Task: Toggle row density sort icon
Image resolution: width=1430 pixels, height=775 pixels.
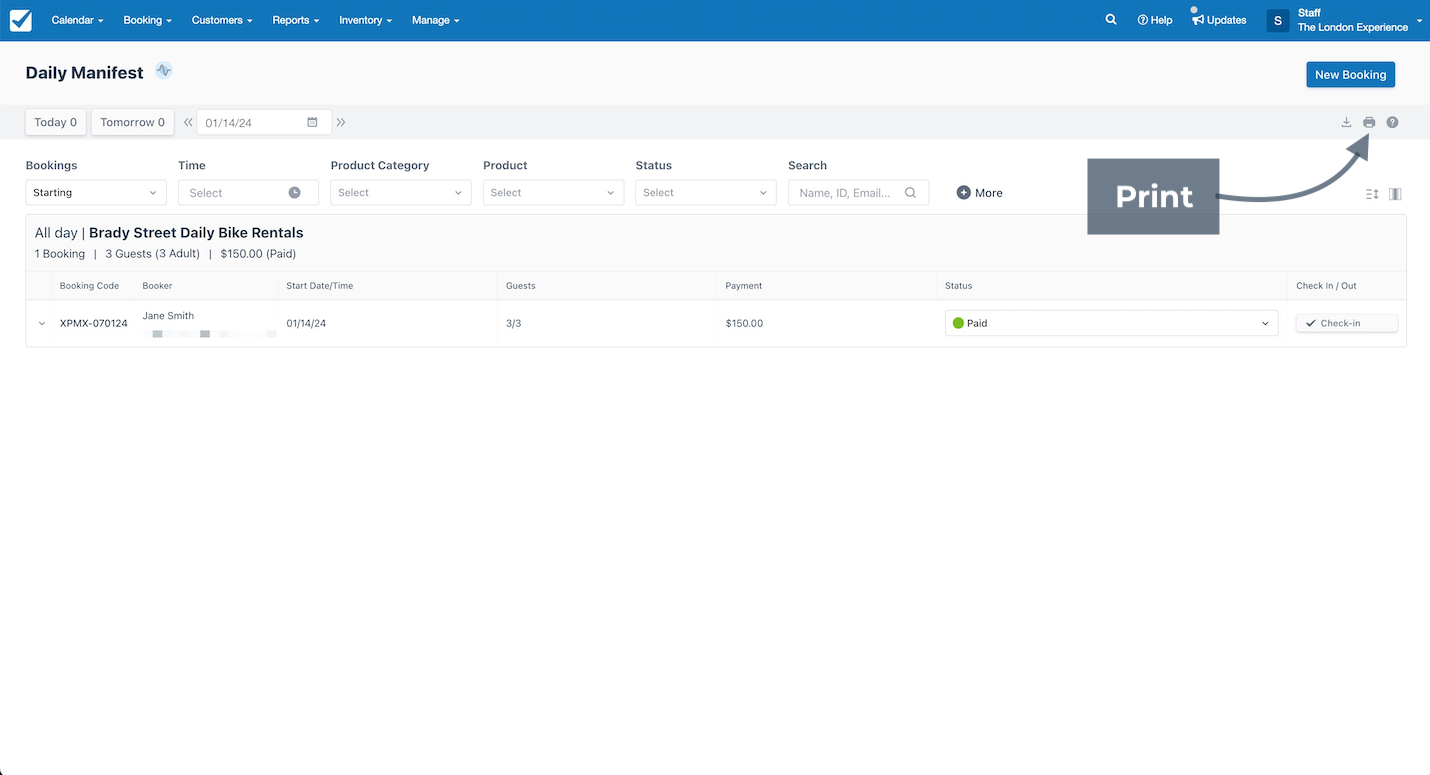Action: (1372, 194)
